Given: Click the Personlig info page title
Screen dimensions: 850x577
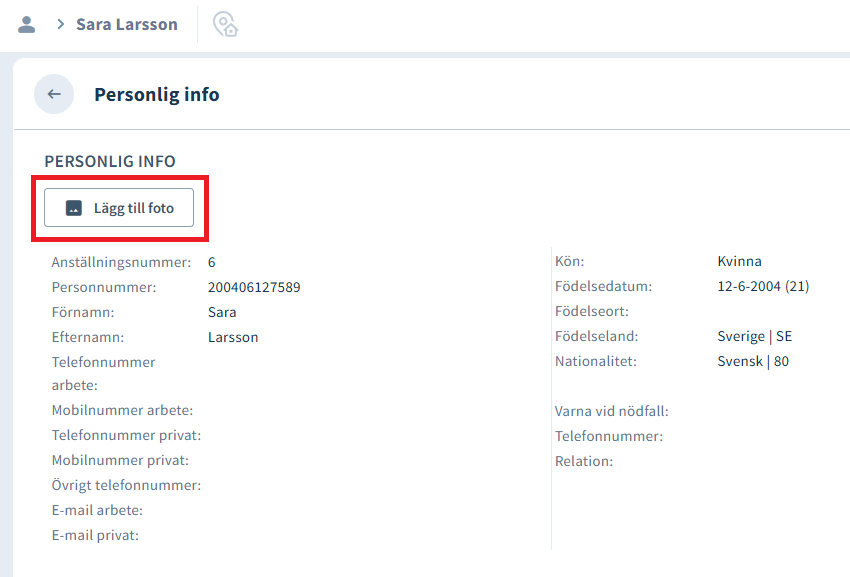Looking at the screenshot, I should pos(157,94).
